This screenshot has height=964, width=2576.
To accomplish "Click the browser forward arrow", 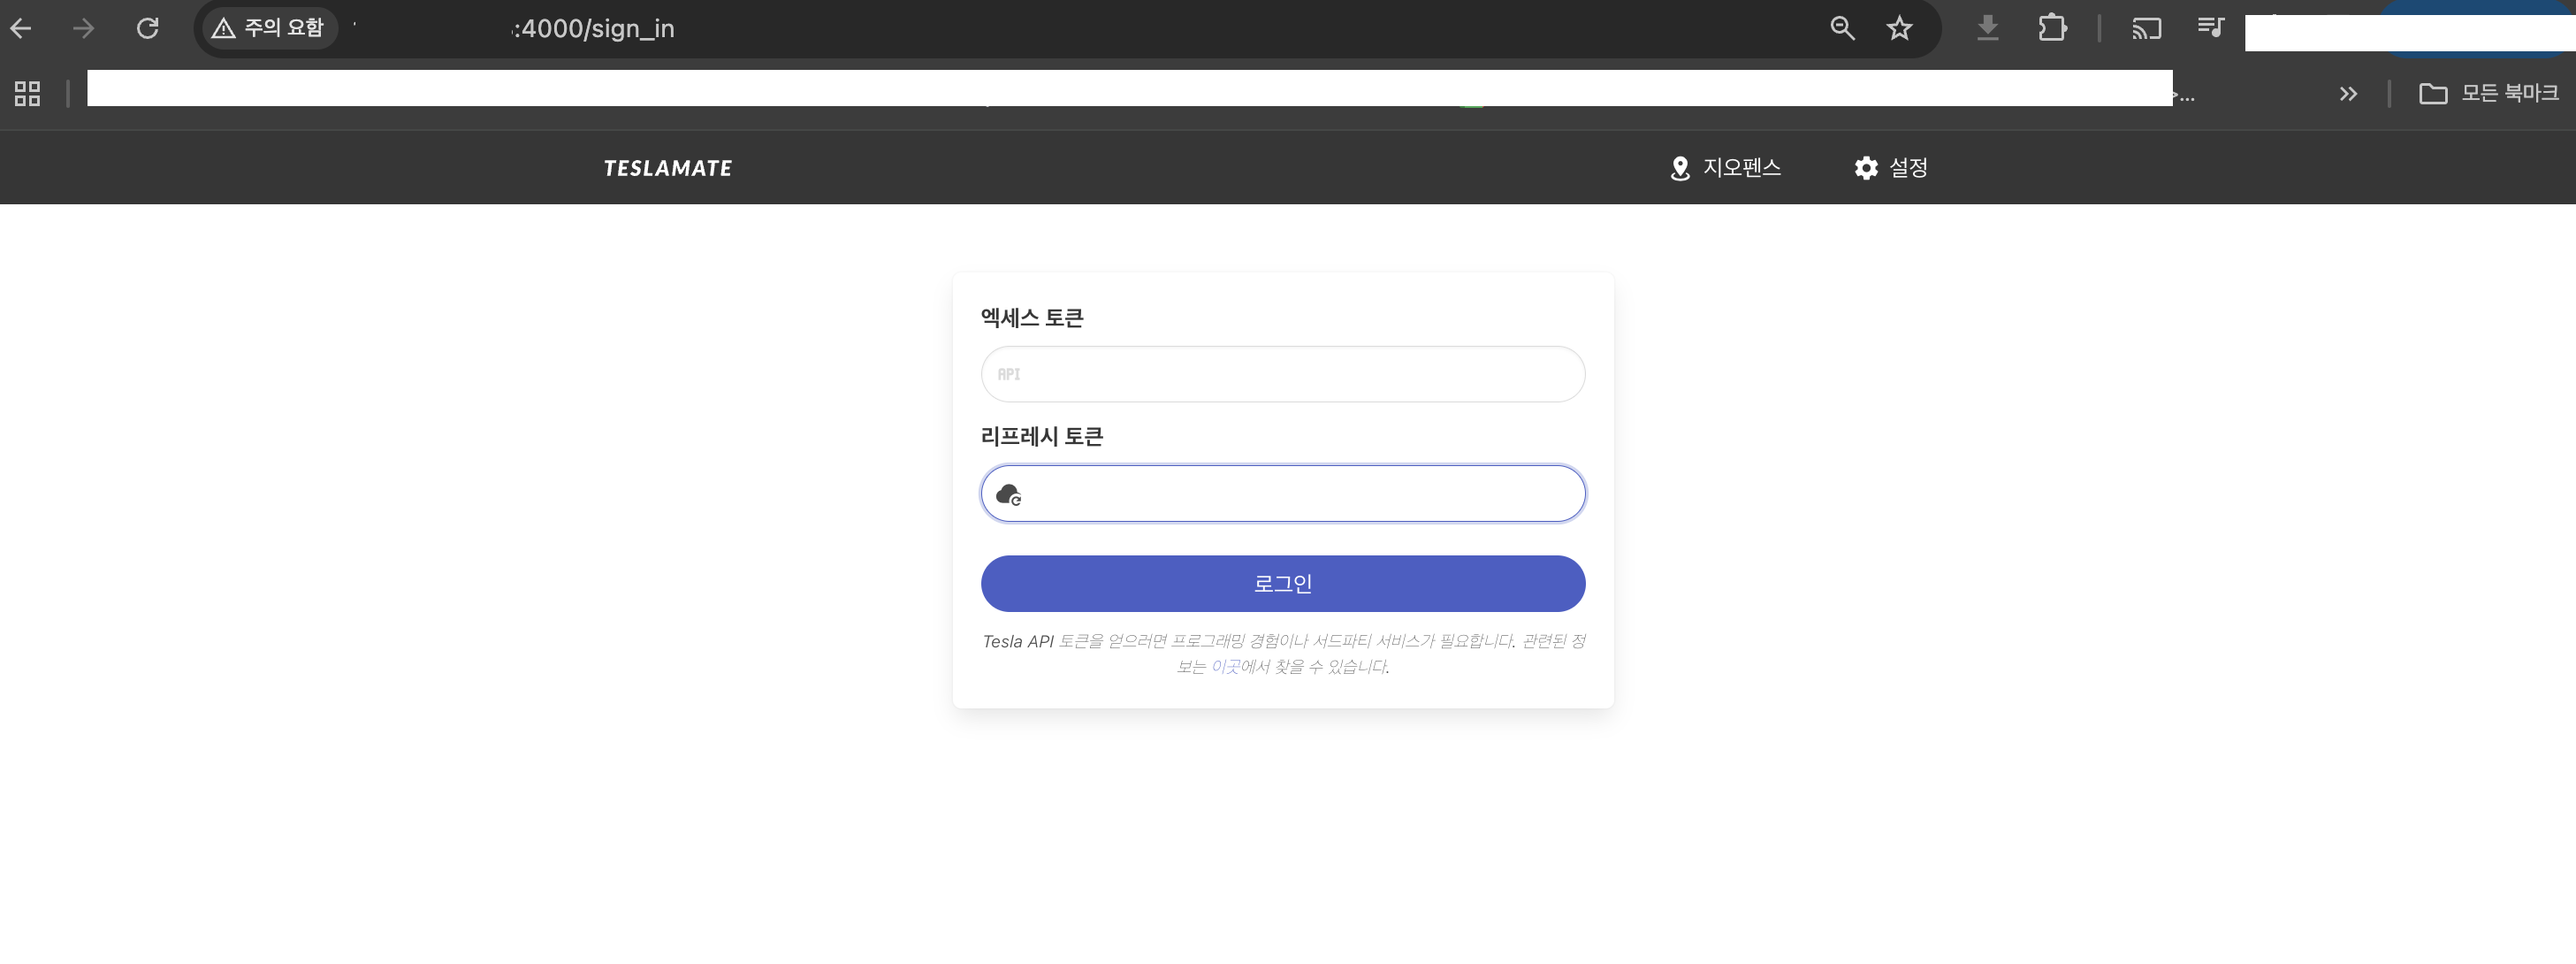I will 84,28.
